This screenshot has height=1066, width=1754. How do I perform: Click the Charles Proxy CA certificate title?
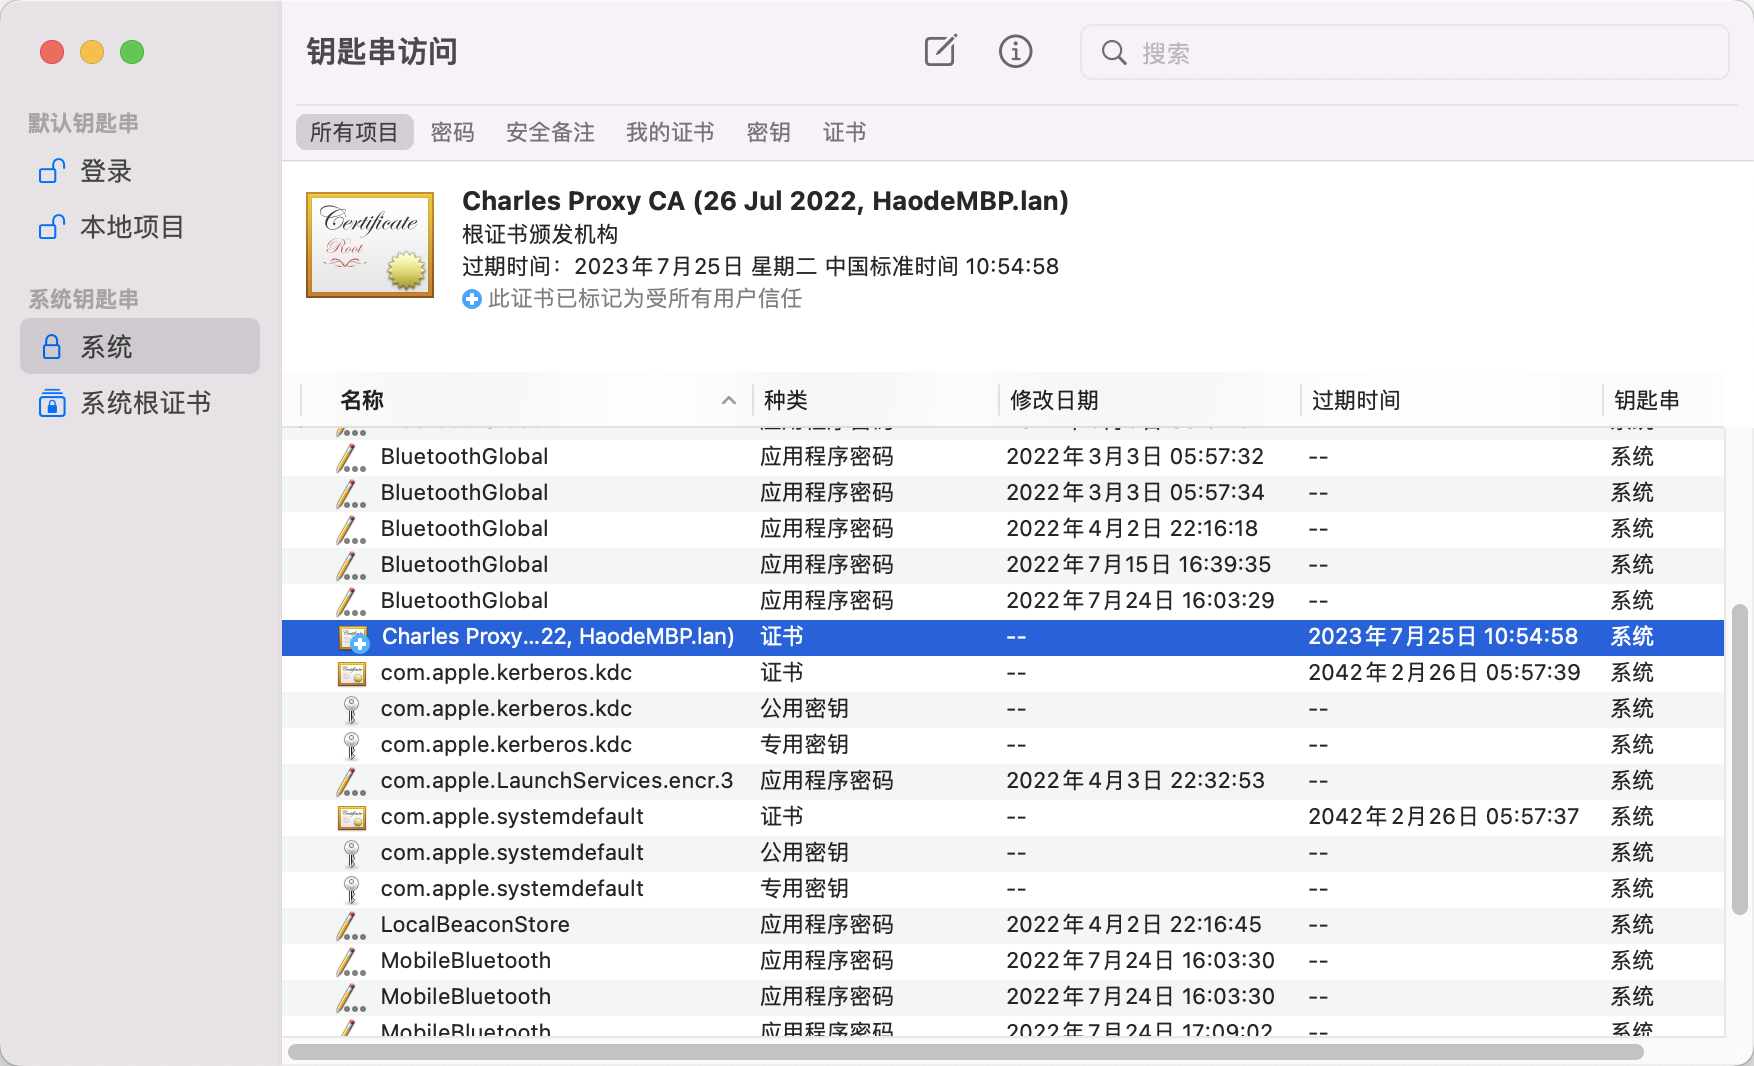pos(765,201)
